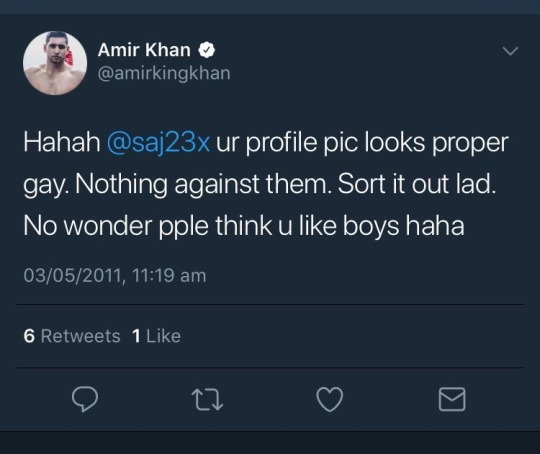This screenshot has height=454, width=540.
Task: Select the tweet text starting with Hahah
Action: 266,184
